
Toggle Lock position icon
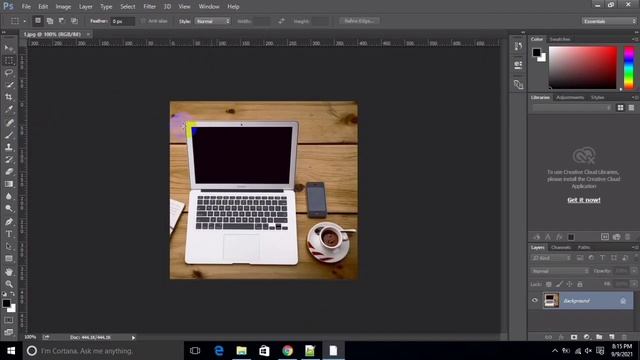[x=569, y=284]
